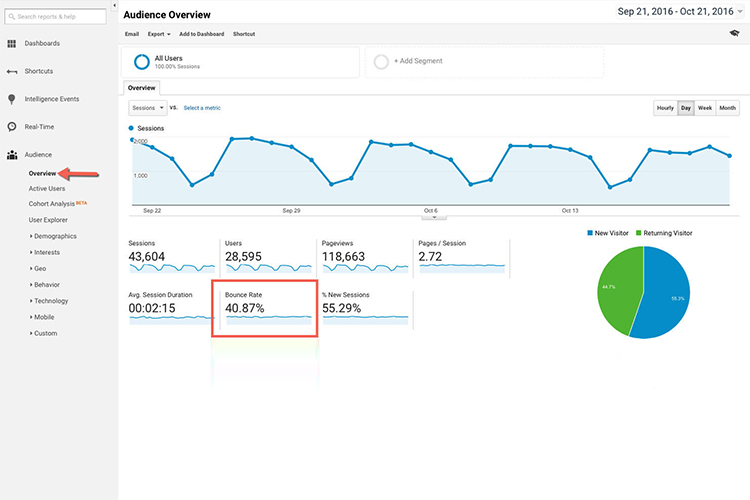Viewport: 750px width, 500px height.
Task: Open Active Users report in sidebar
Action: tap(47, 188)
